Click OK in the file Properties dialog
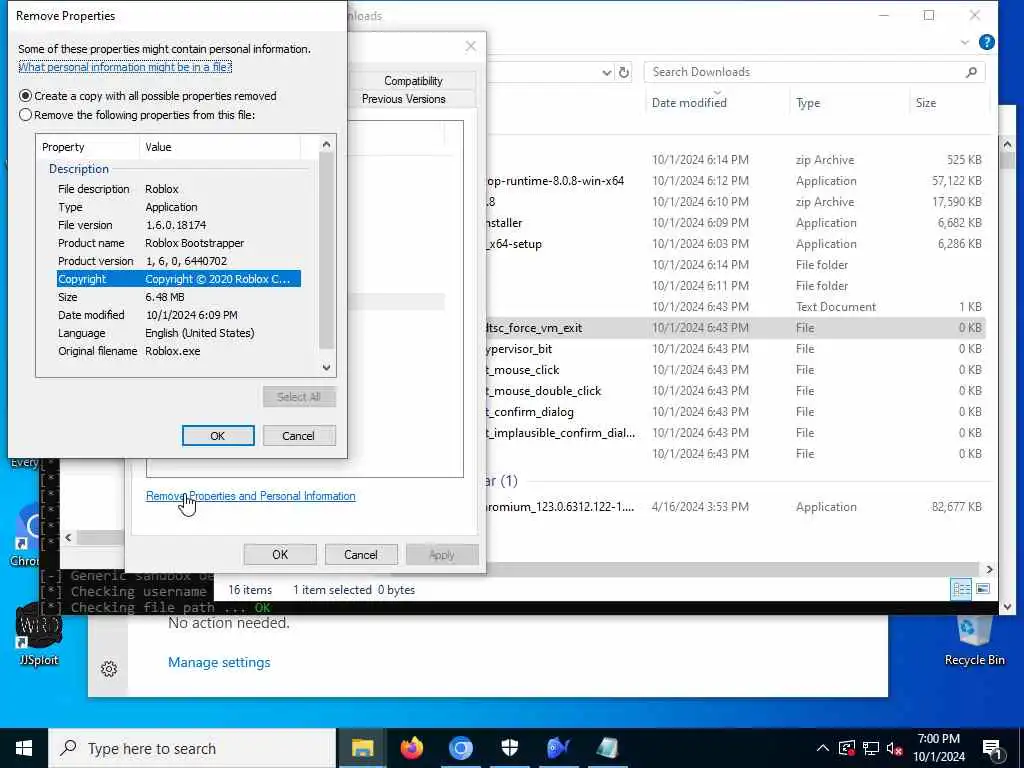This screenshot has width=1024, height=768. (x=280, y=554)
